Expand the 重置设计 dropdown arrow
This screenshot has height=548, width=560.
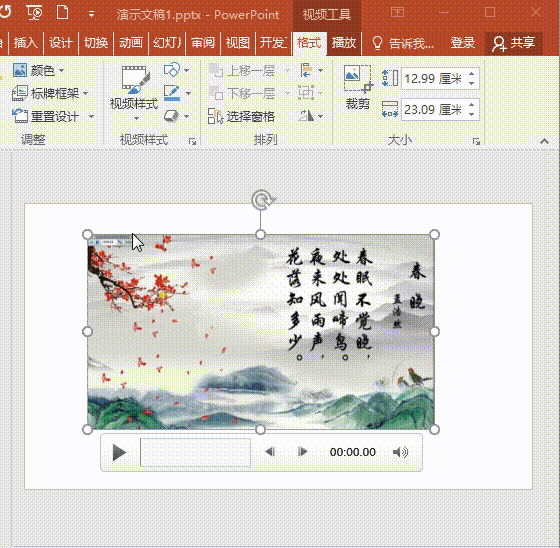[x=91, y=116]
